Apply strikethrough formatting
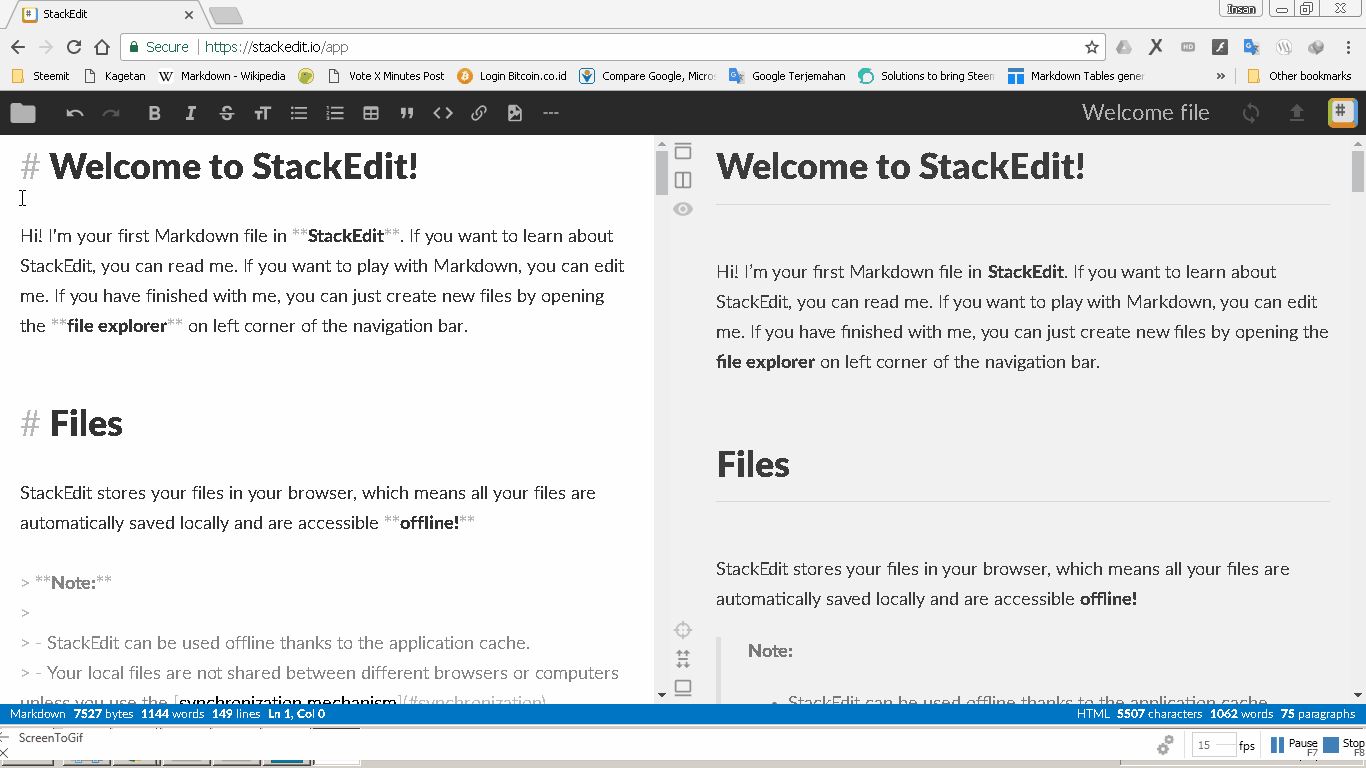The height and width of the screenshot is (768, 1366). pyautogui.click(x=226, y=113)
